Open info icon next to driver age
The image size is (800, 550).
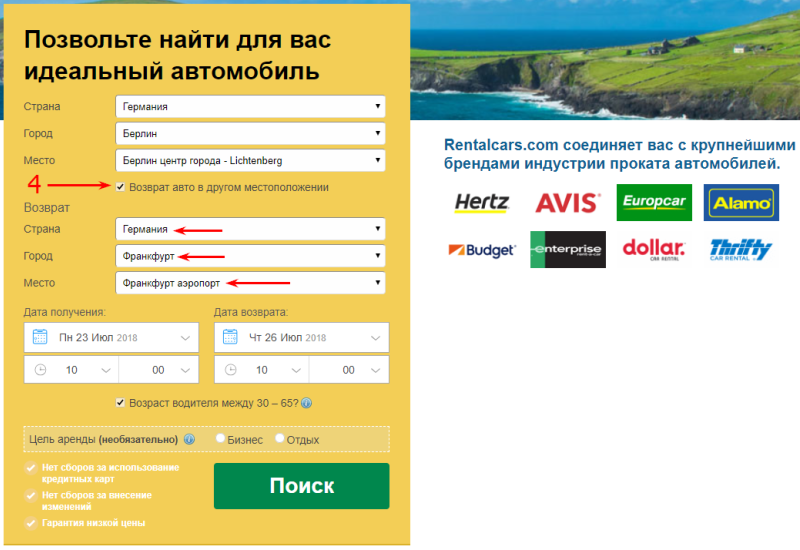pyautogui.click(x=306, y=403)
